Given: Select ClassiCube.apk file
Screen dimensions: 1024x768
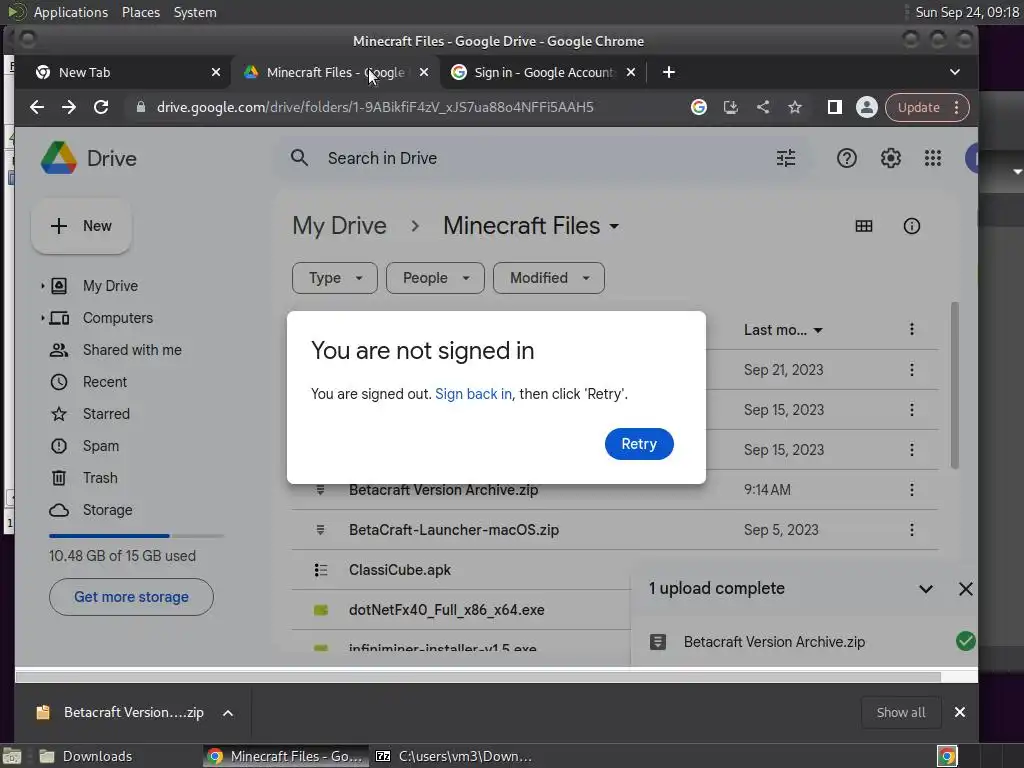Looking at the screenshot, I should (x=400, y=570).
